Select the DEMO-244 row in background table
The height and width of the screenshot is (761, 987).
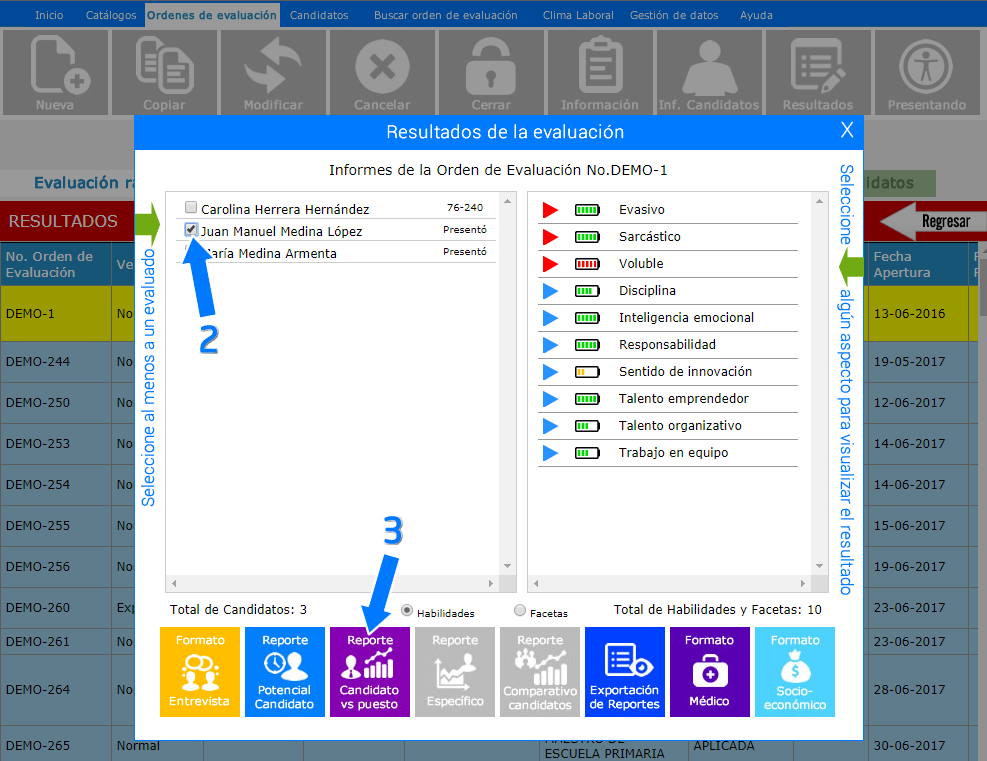click(67, 362)
